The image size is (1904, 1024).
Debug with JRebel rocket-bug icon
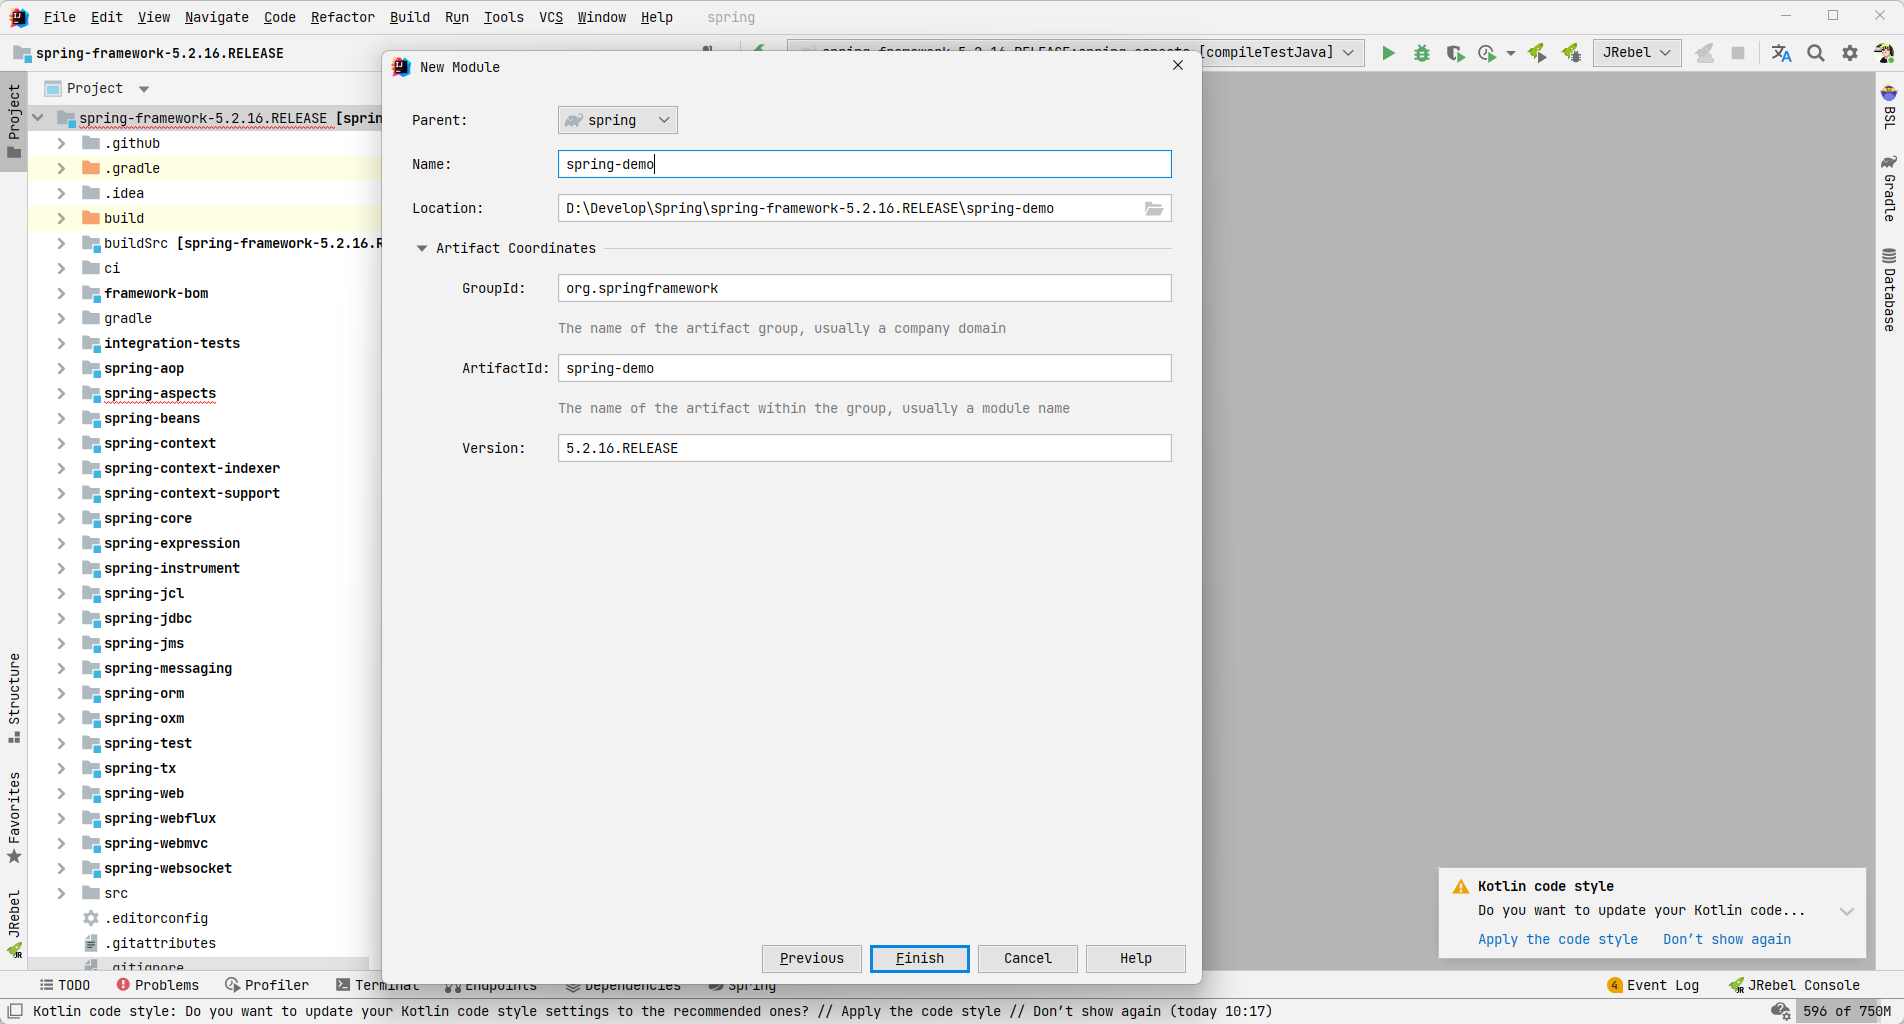(x=1572, y=53)
